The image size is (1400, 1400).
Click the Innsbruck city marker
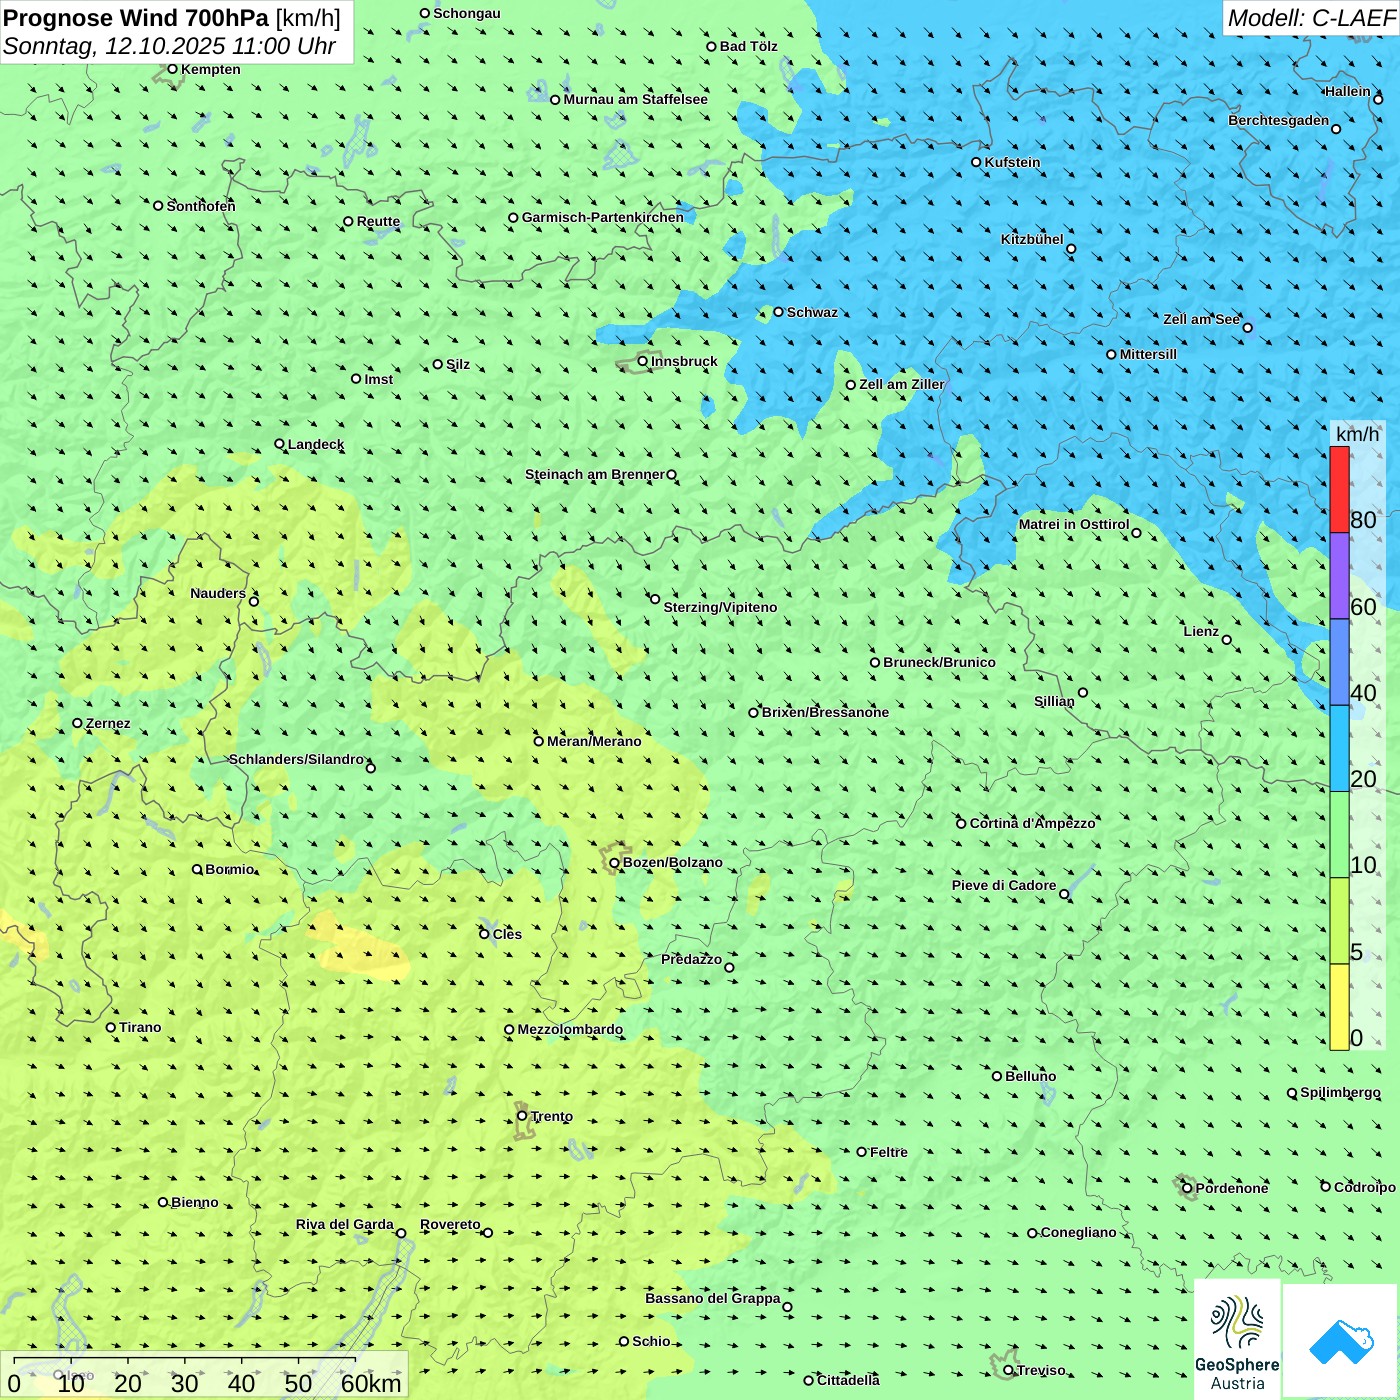coord(643,361)
